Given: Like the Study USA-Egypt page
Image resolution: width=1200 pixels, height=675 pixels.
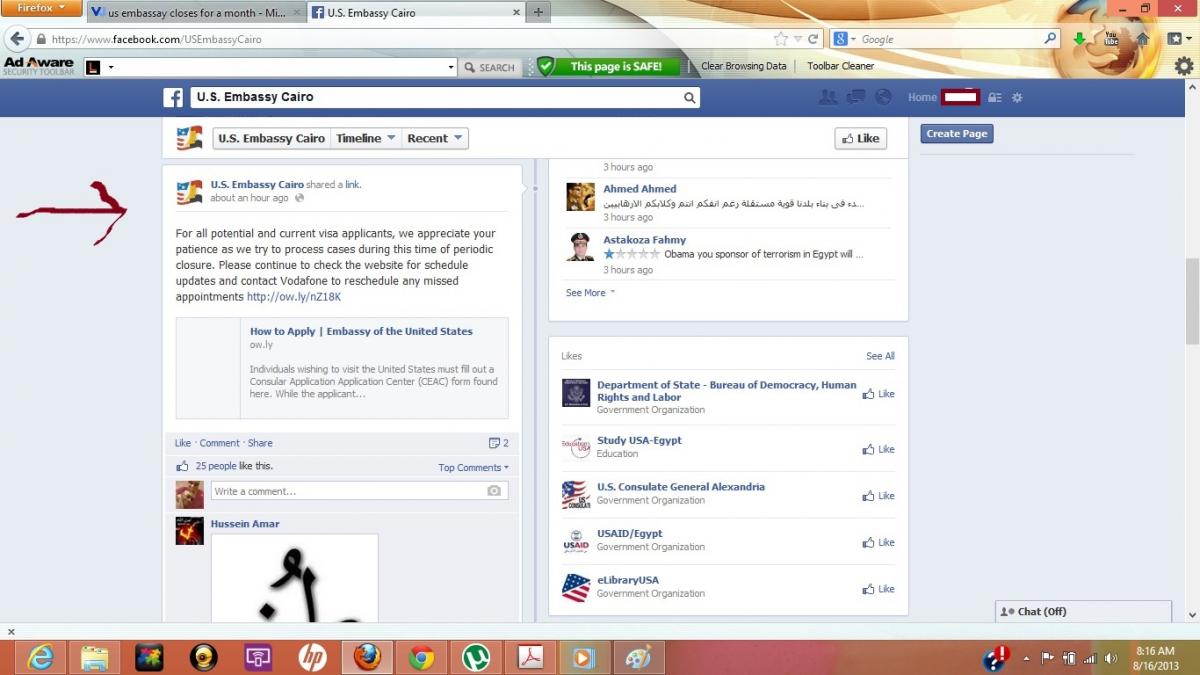Looking at the screenshot, I should (x=878, y=449).
